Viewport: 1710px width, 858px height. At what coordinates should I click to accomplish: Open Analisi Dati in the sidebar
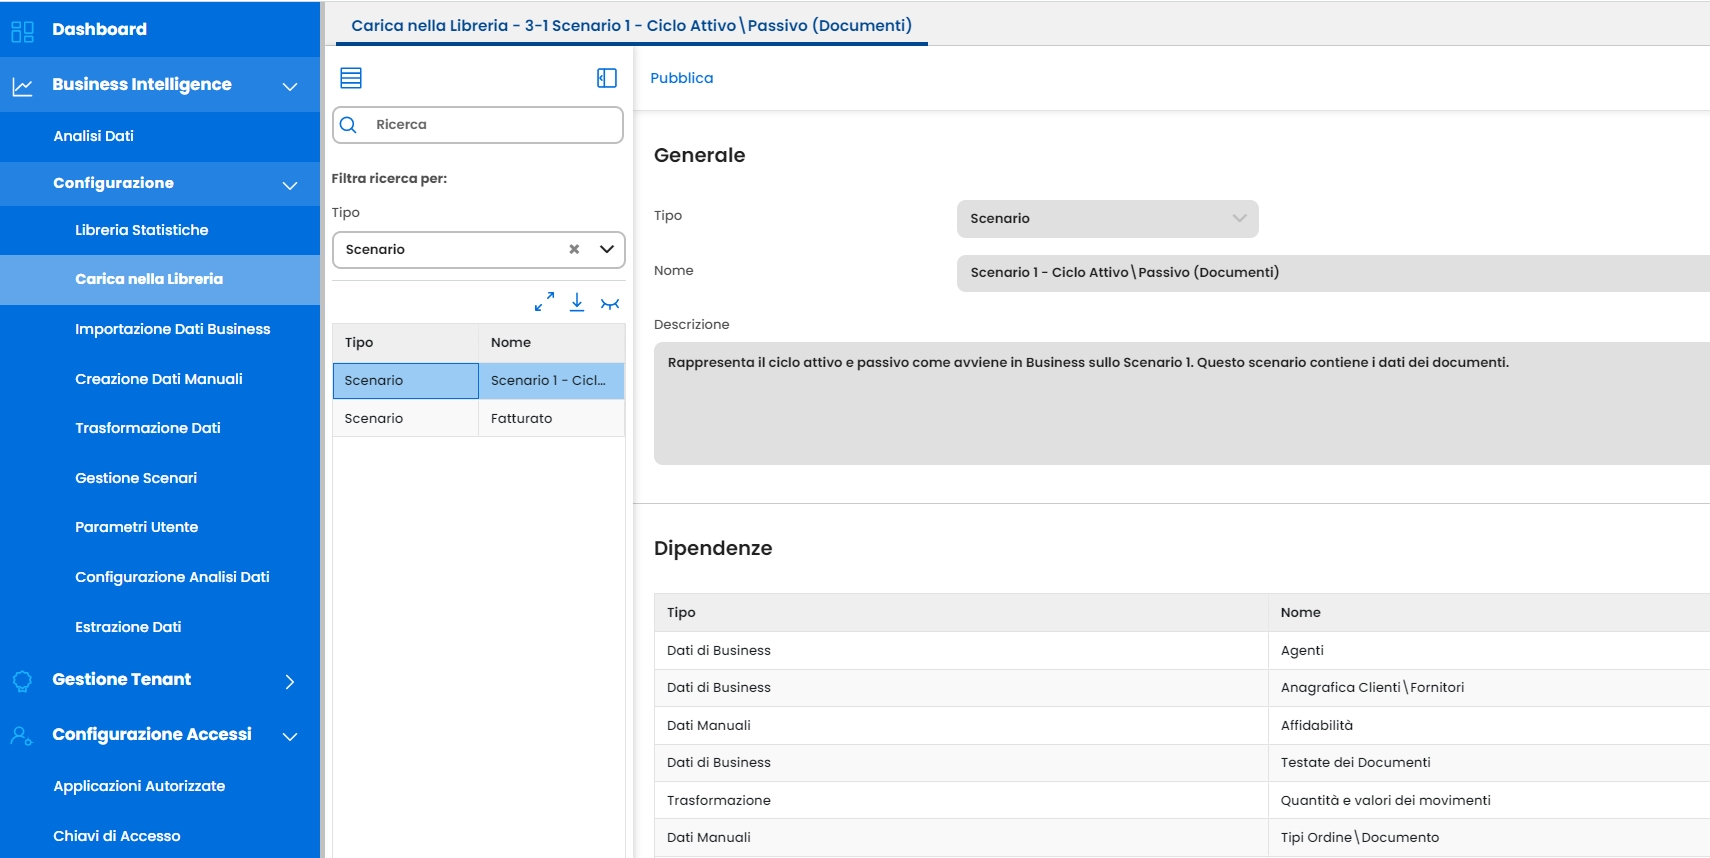pos(93,136)
